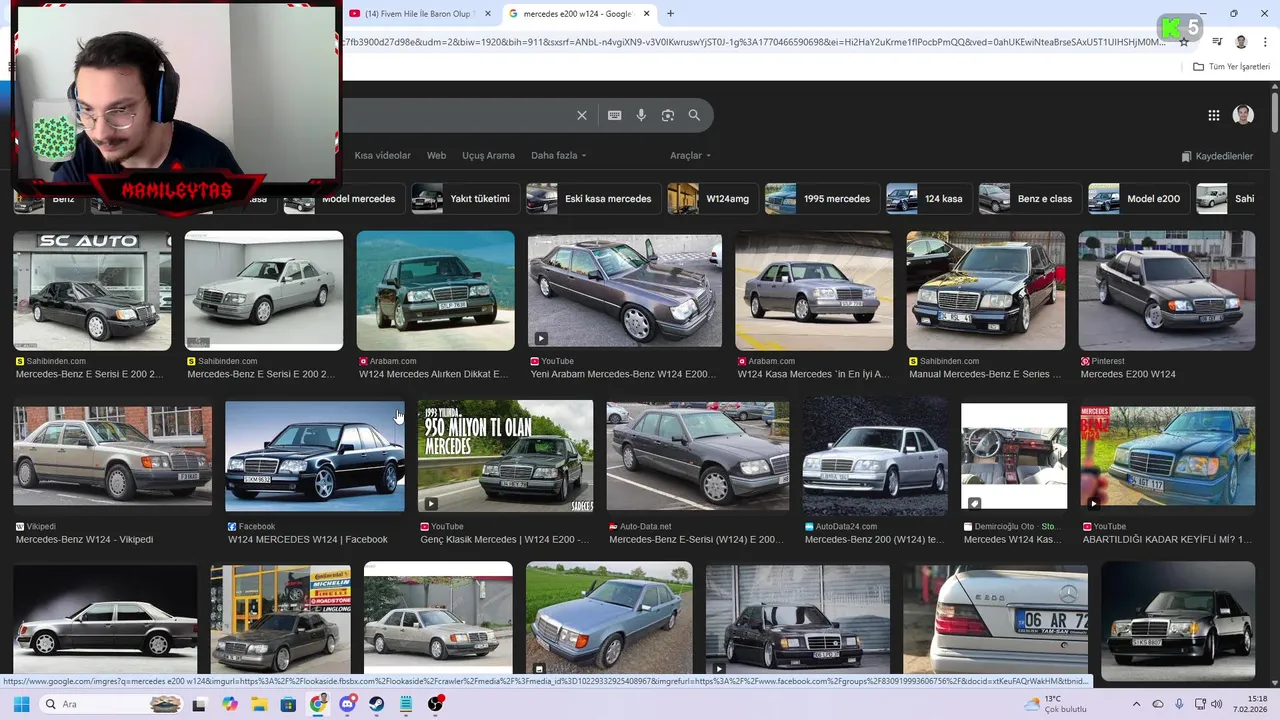The image size is (1280, 720).
Task: Switch to OBS Studio in the taskbar
Action: tap(436, 704)
